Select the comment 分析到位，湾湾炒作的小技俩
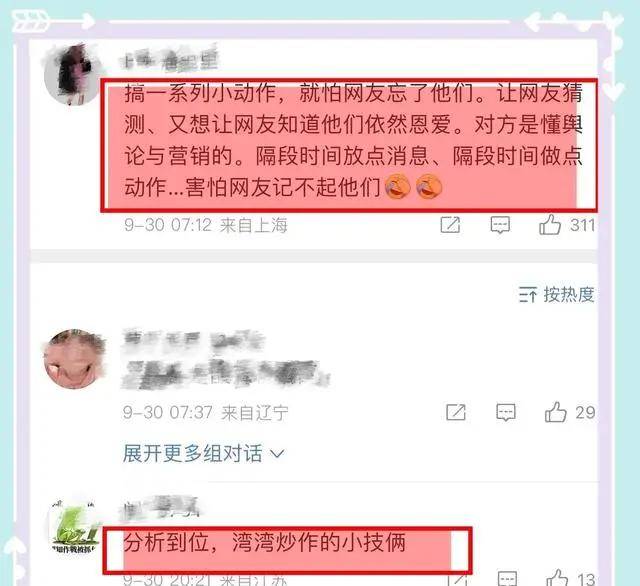640x586 pixels. coord(264,543)
